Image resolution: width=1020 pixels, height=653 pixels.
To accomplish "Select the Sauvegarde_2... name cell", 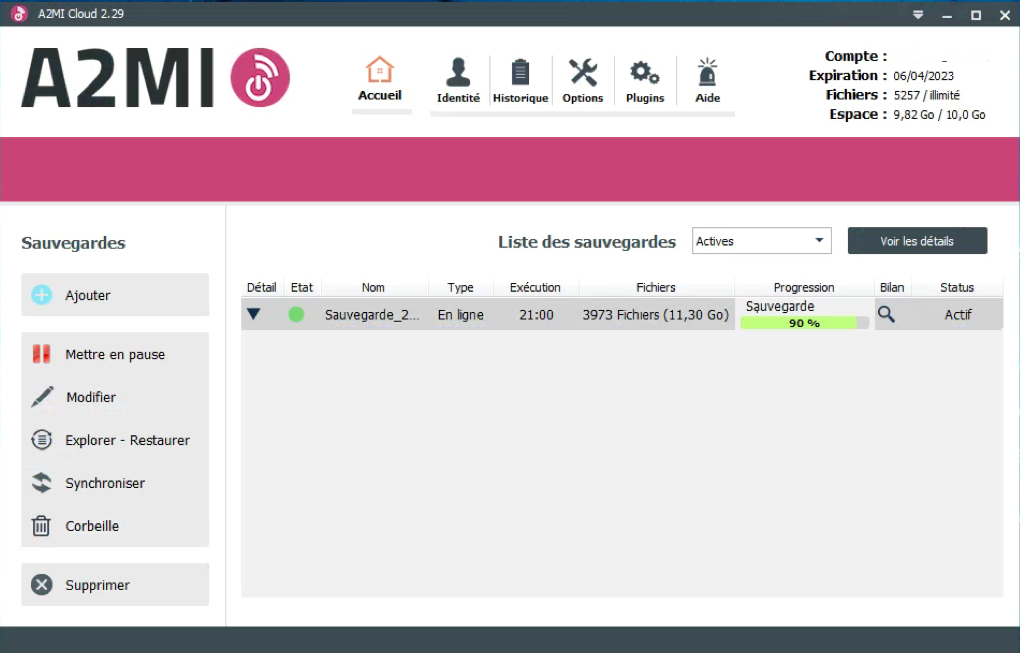I will point(372,315).
